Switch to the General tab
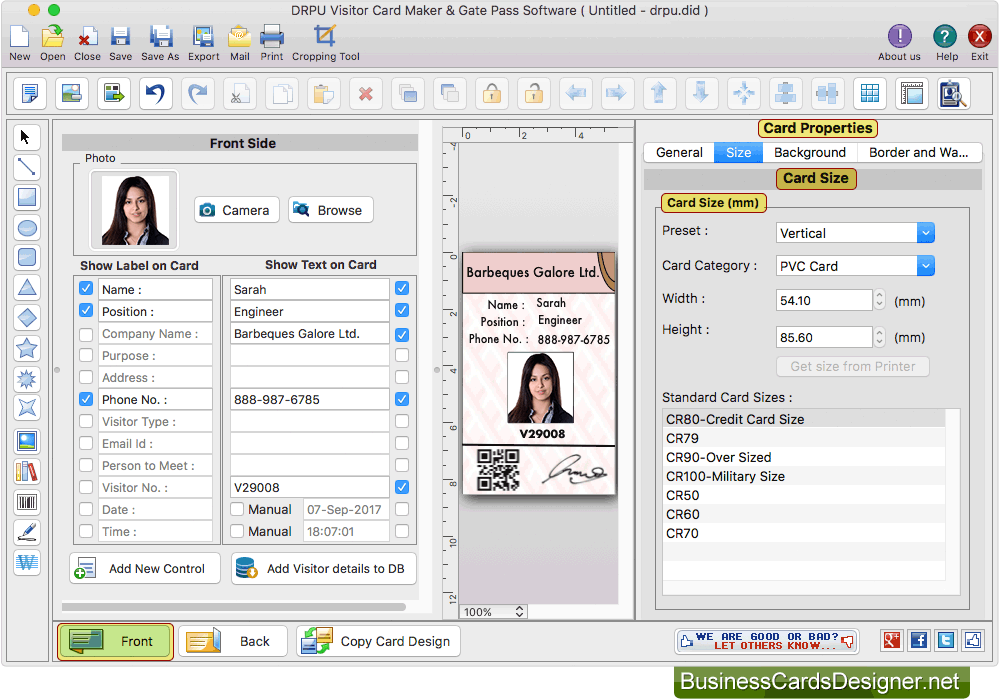 [x=679, y=153]
